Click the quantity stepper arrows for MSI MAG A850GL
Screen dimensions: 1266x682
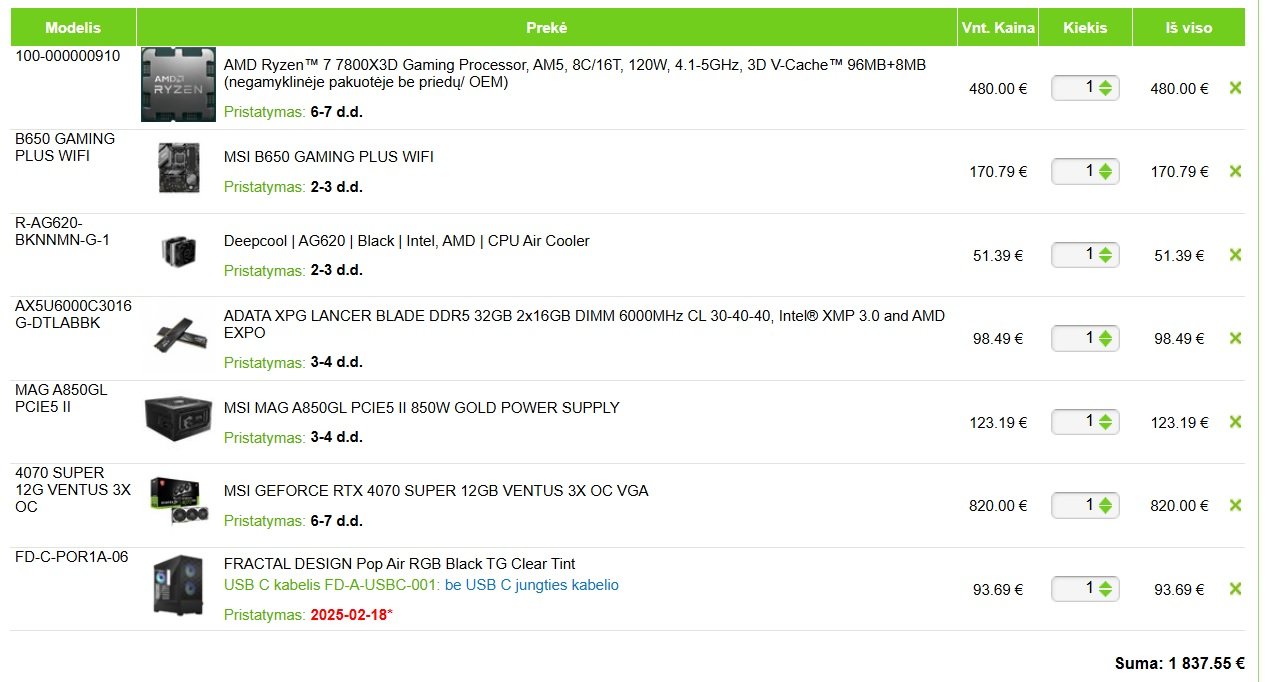point(1105,422)
